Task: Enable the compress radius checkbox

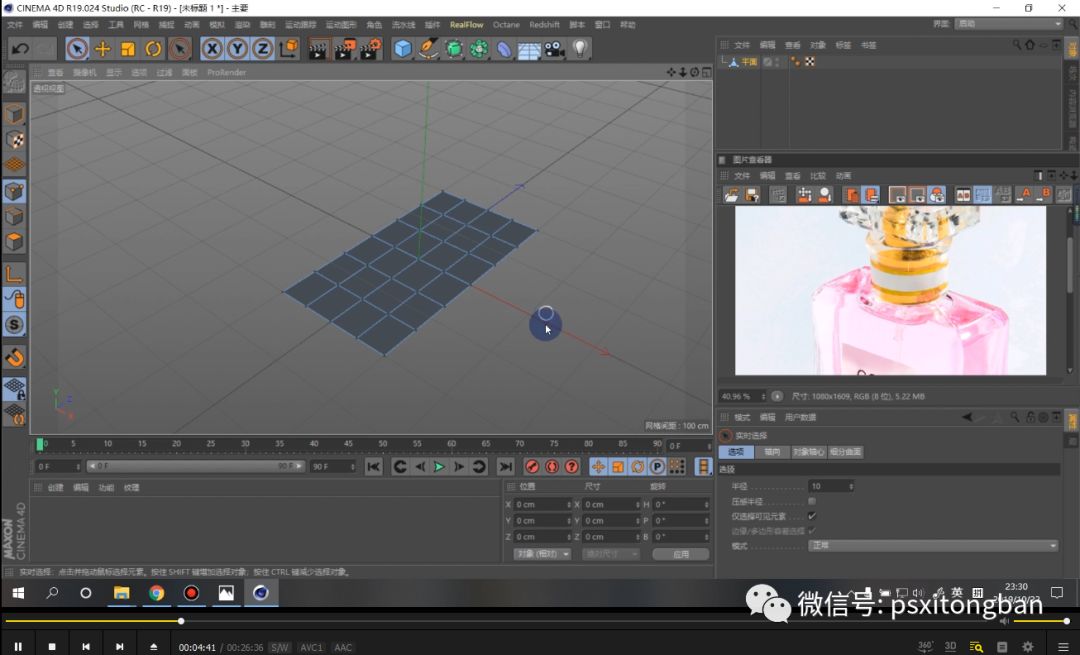Action: [x=811, y=501]
